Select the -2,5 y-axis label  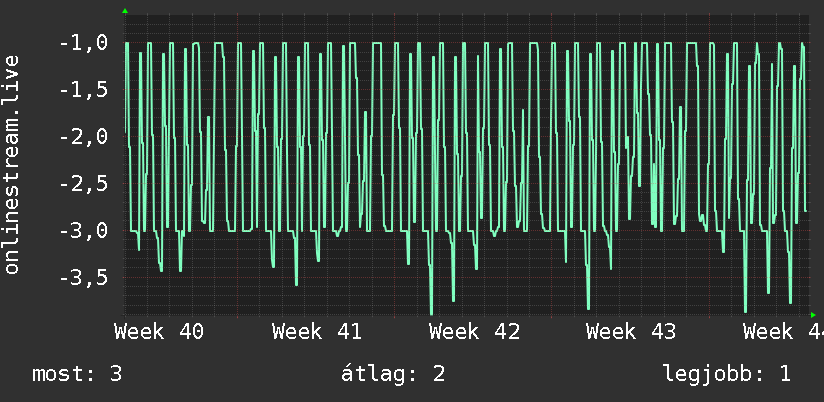pos(84,184)
